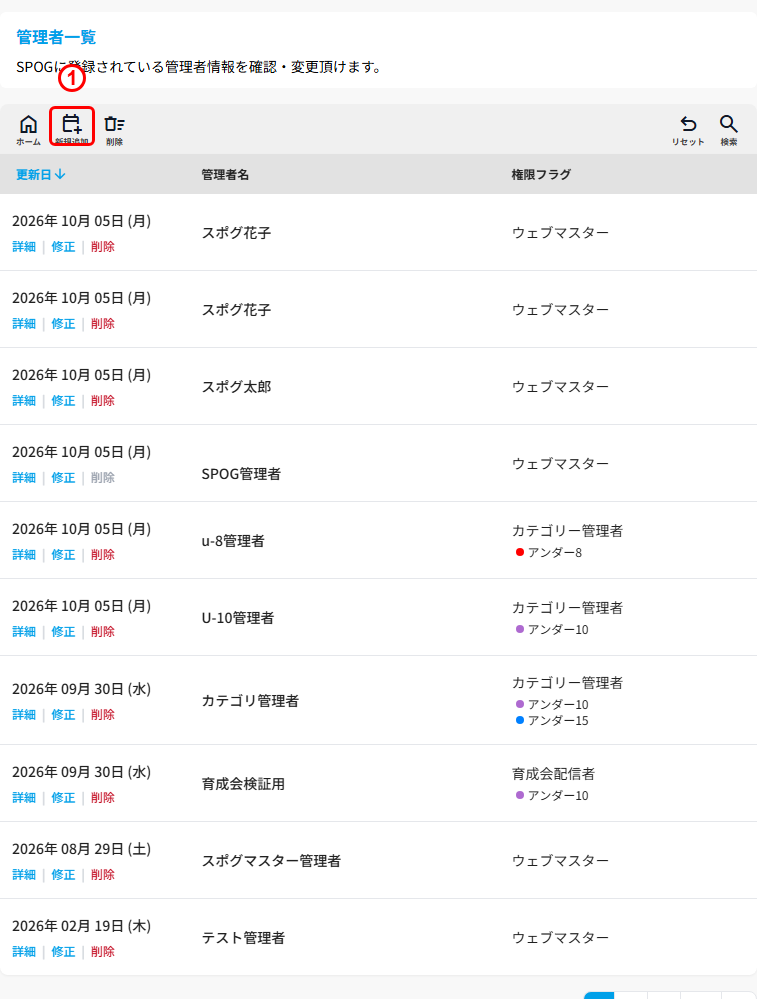Click 削除 for 育成会検証用 row
Viewport: 757px width, 999px height.
tap(103, 797)
